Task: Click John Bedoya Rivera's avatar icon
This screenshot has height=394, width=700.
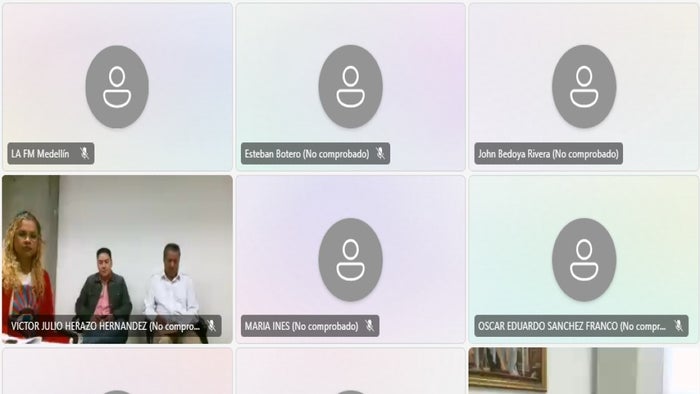Action: pos(584,87)
